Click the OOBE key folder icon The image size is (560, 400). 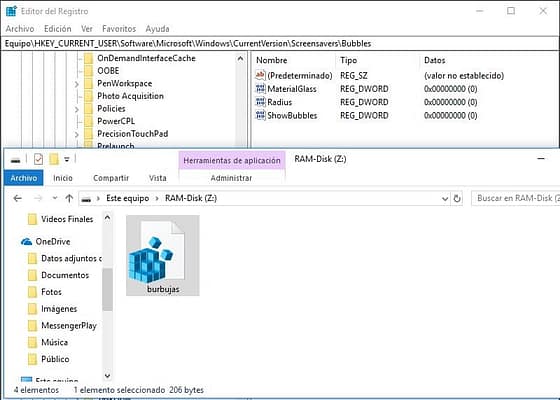coord(89,71)
